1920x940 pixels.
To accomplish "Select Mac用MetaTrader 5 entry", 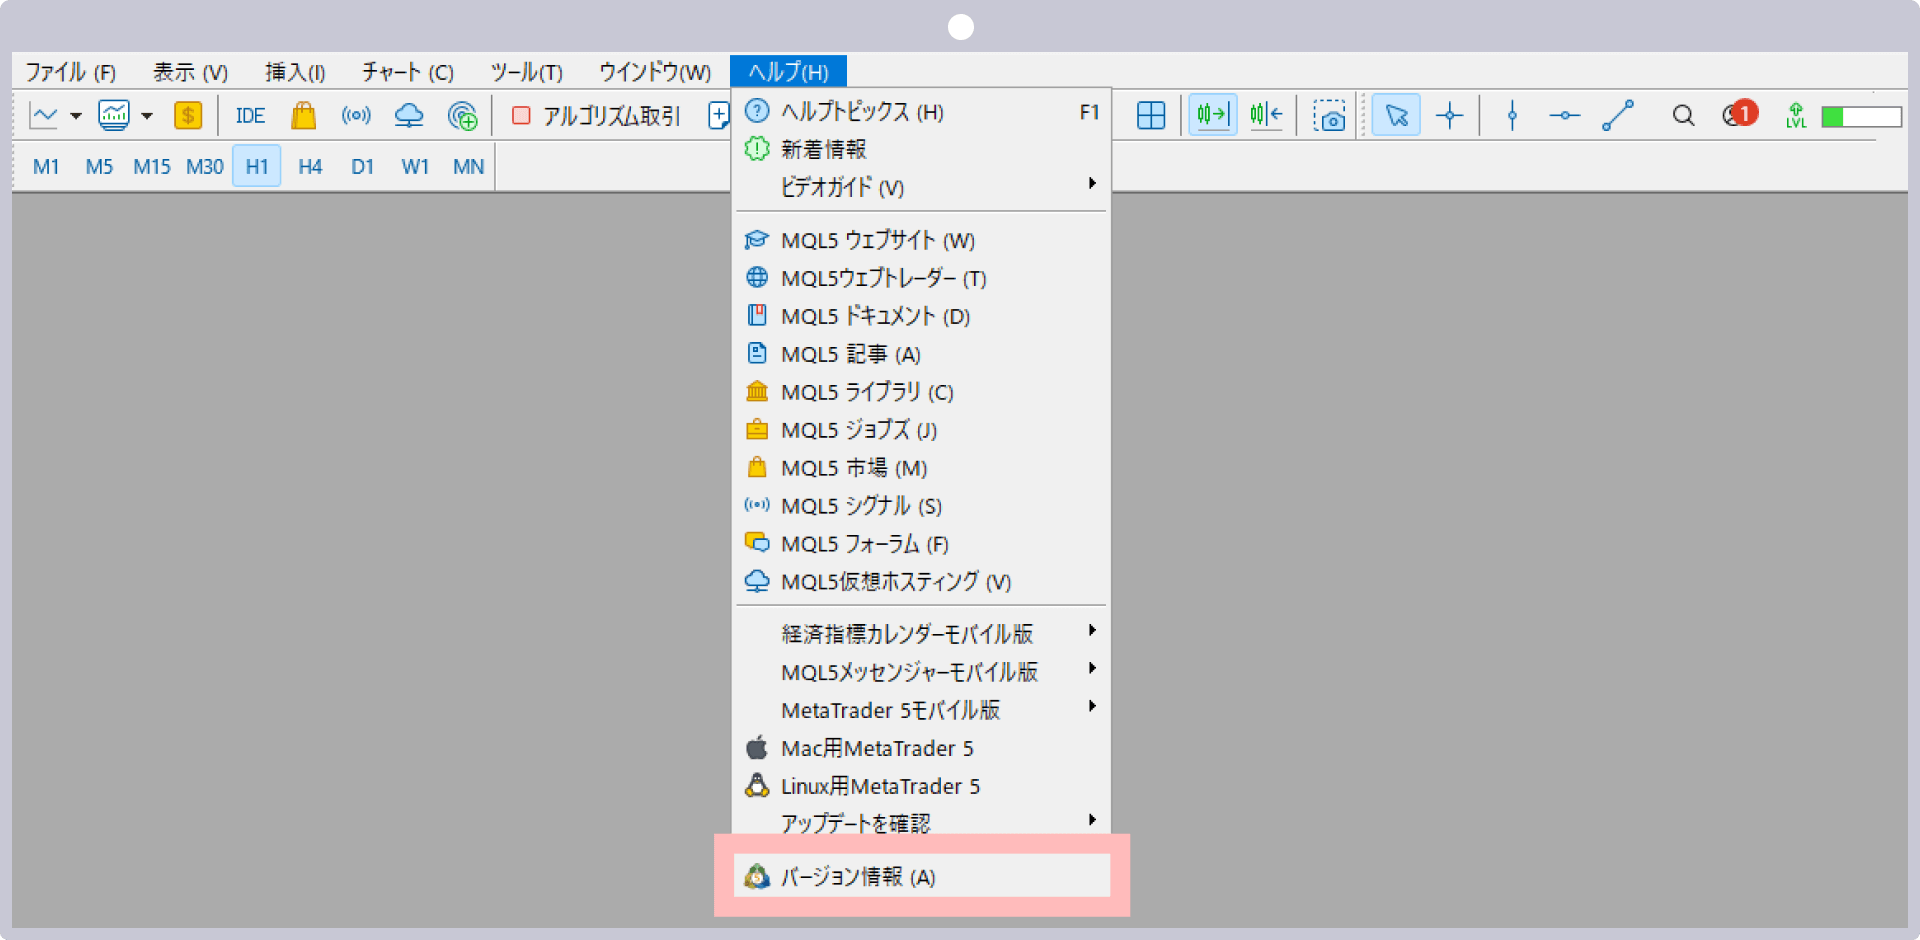I will coord(921,748).
